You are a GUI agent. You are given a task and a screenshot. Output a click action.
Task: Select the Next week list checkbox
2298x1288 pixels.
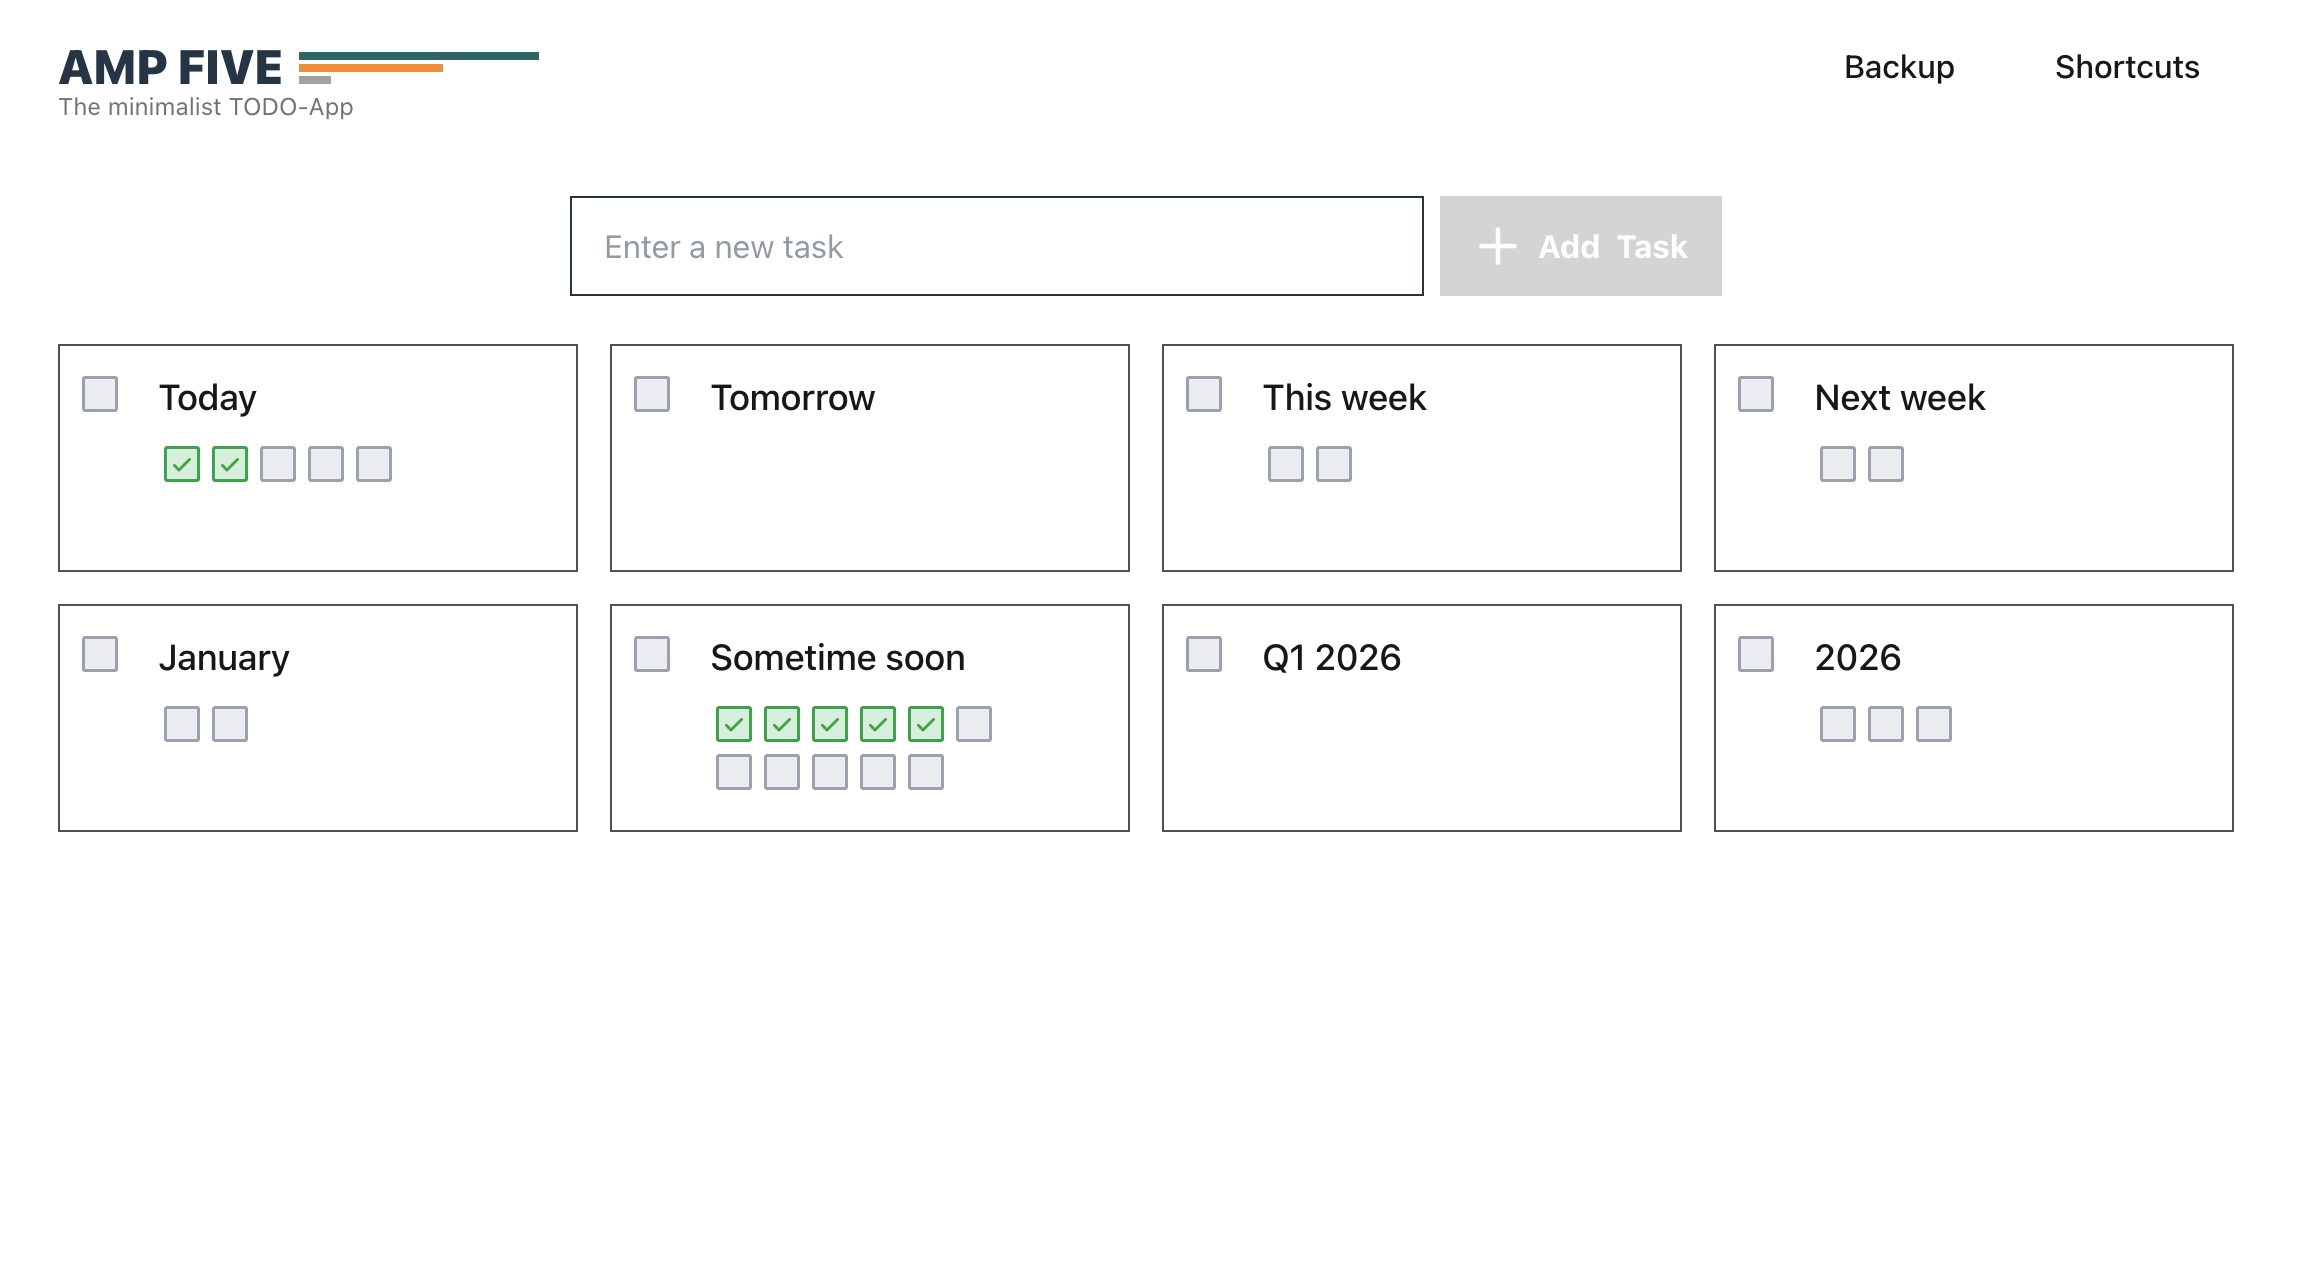[1756, 394]
